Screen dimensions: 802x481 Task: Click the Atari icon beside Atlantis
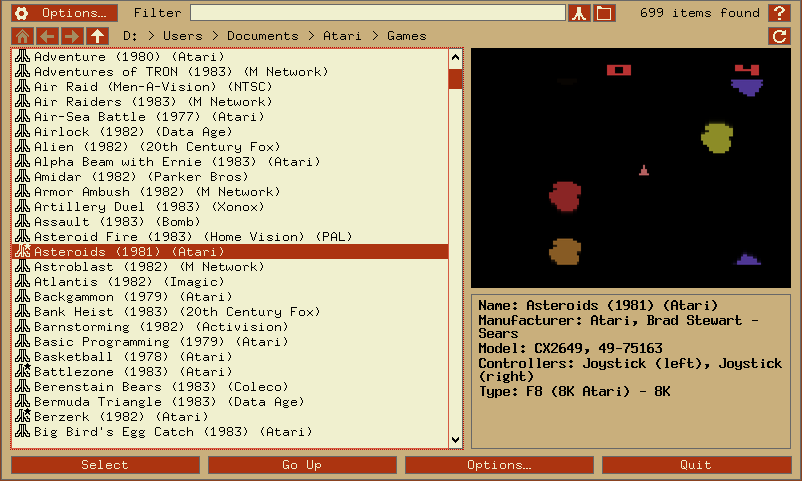tap(23, 281)
